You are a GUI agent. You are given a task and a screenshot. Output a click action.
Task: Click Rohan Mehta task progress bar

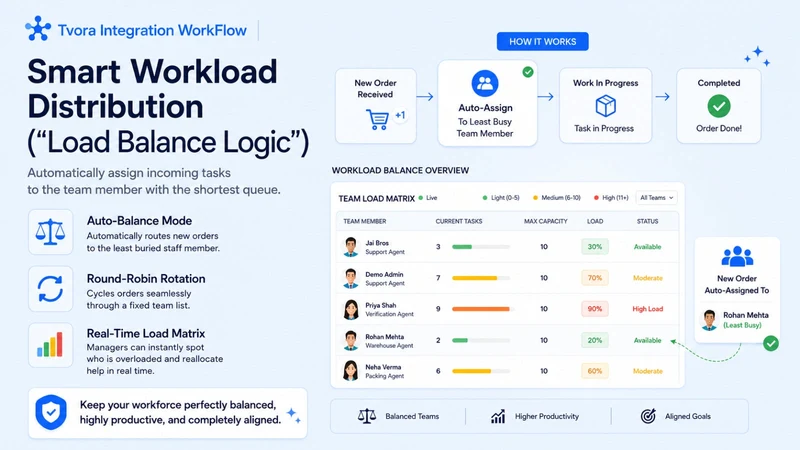pos(481,340)
